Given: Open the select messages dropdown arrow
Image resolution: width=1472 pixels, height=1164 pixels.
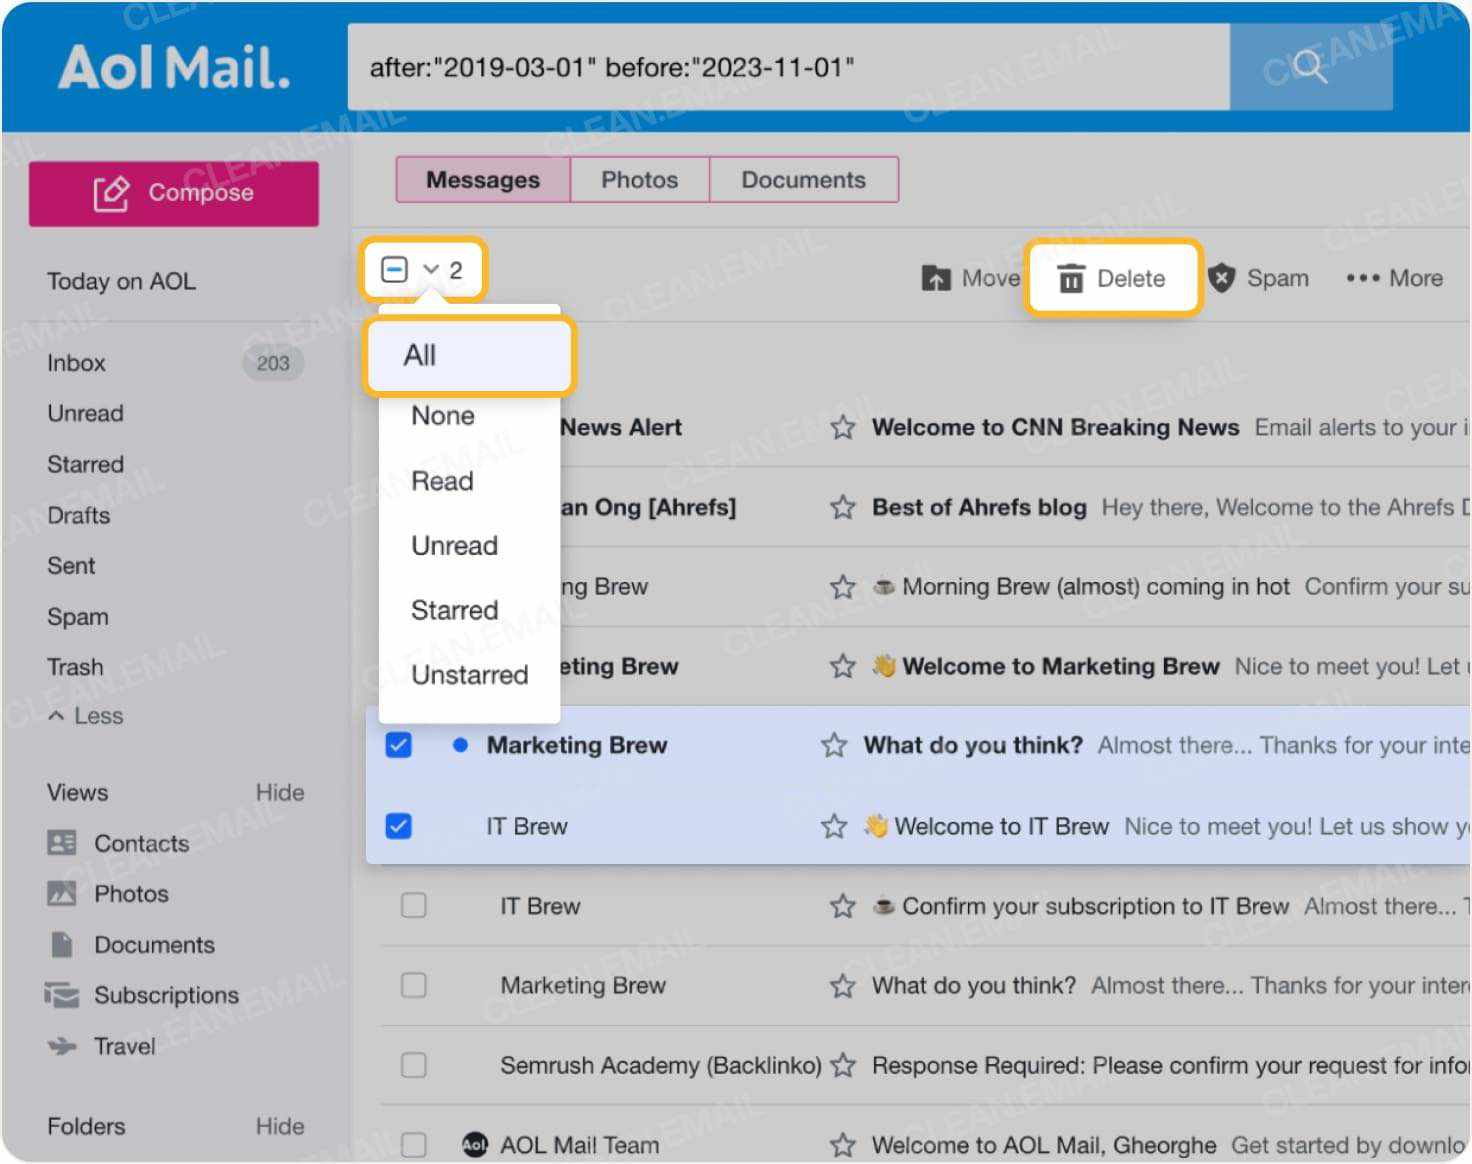Looking at the screenshot, I should click(x=431, y=268).
